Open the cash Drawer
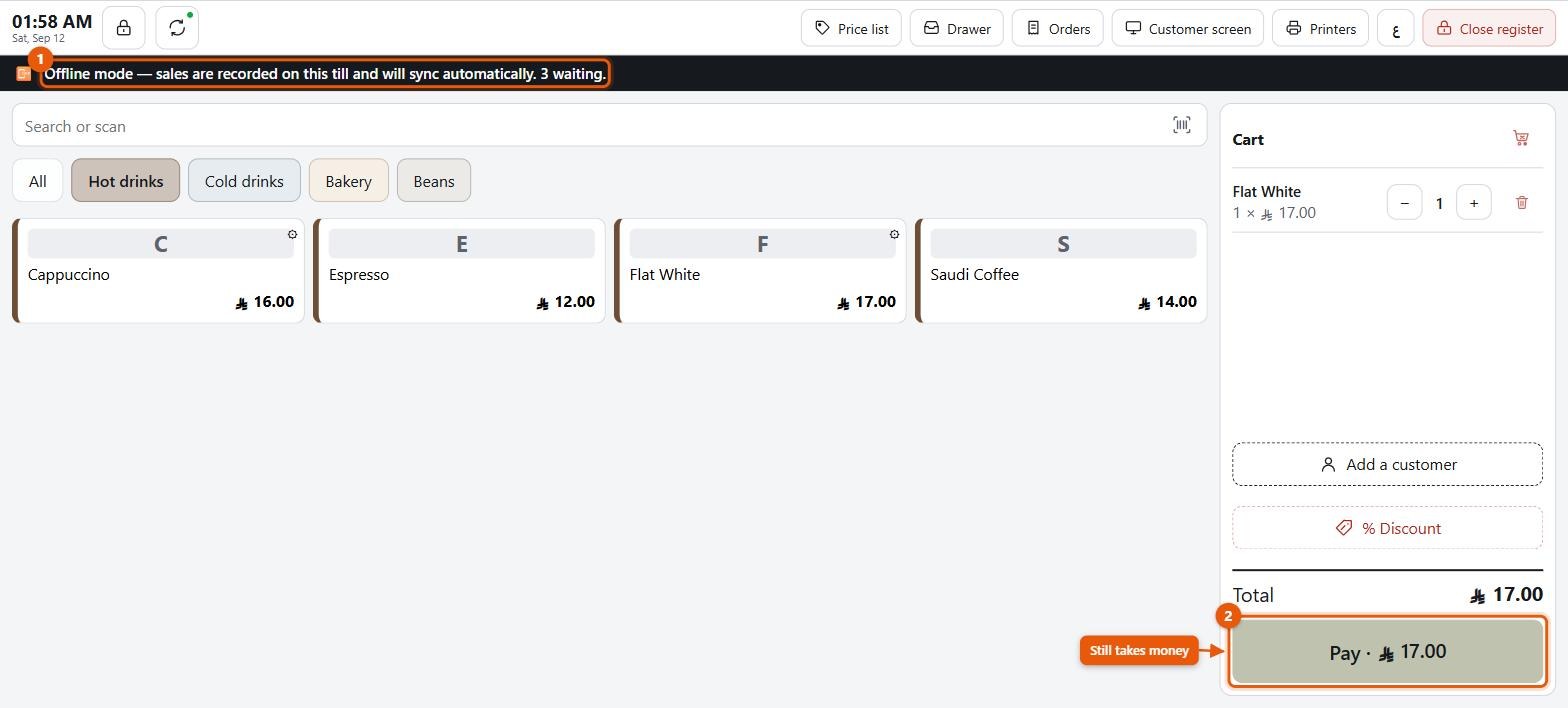This screenshot has width=1568, height=708. pos(957,28)
